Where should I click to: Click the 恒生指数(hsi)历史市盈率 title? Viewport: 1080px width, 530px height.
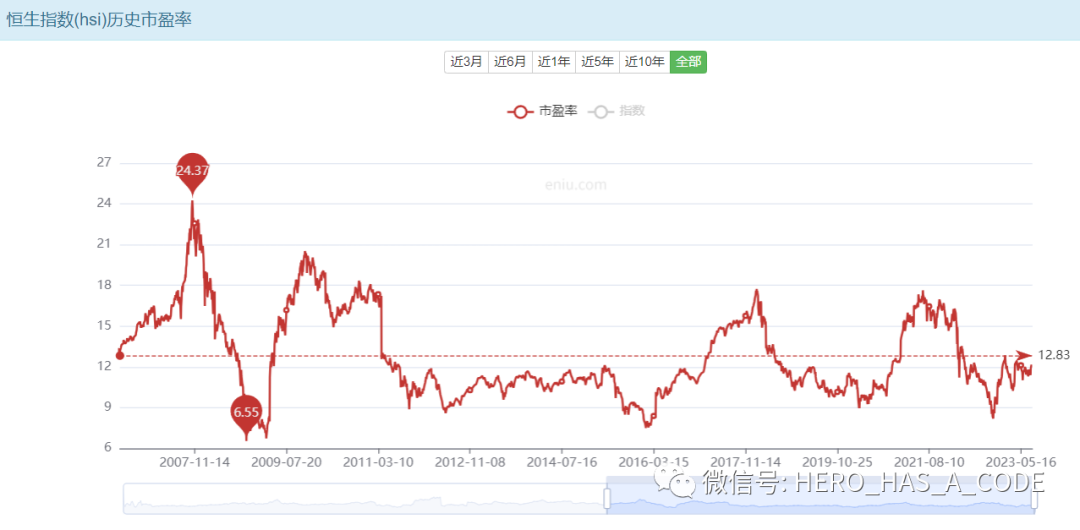pyautogui.click(x=98, y=20)
